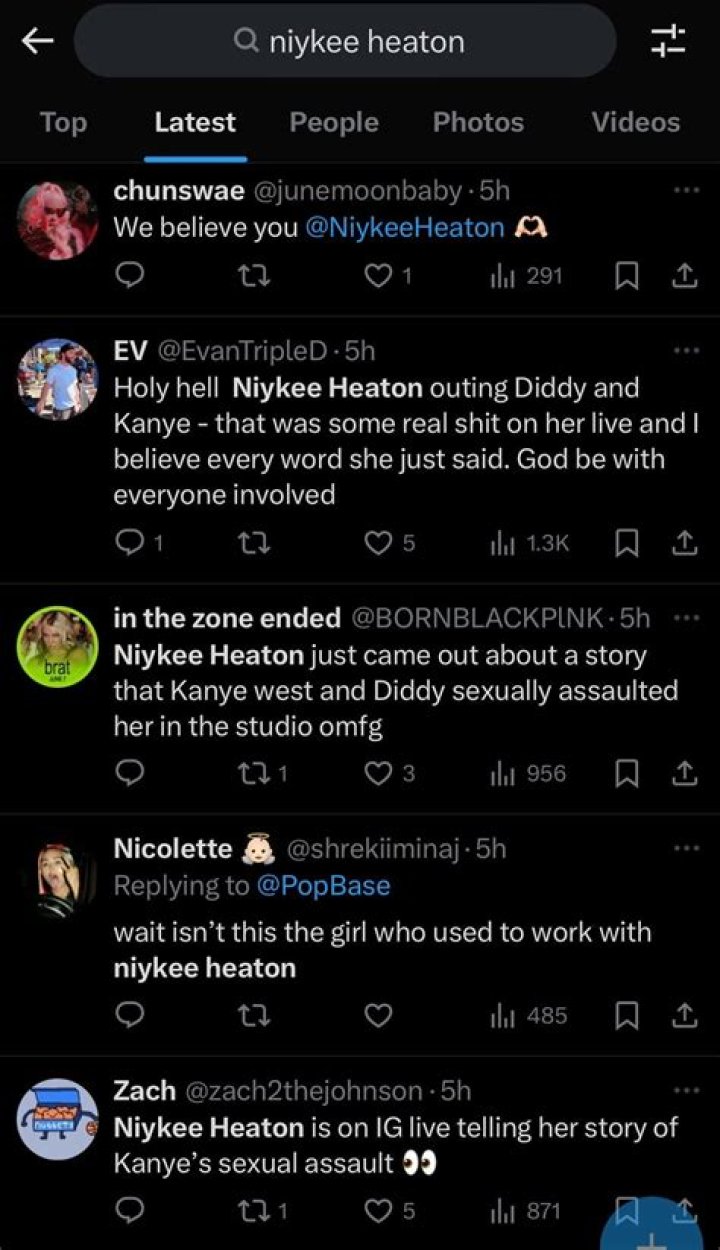720x1250 pixels.
Task: Open the @PopBase reply link
Action: click(x=323, y=886)
